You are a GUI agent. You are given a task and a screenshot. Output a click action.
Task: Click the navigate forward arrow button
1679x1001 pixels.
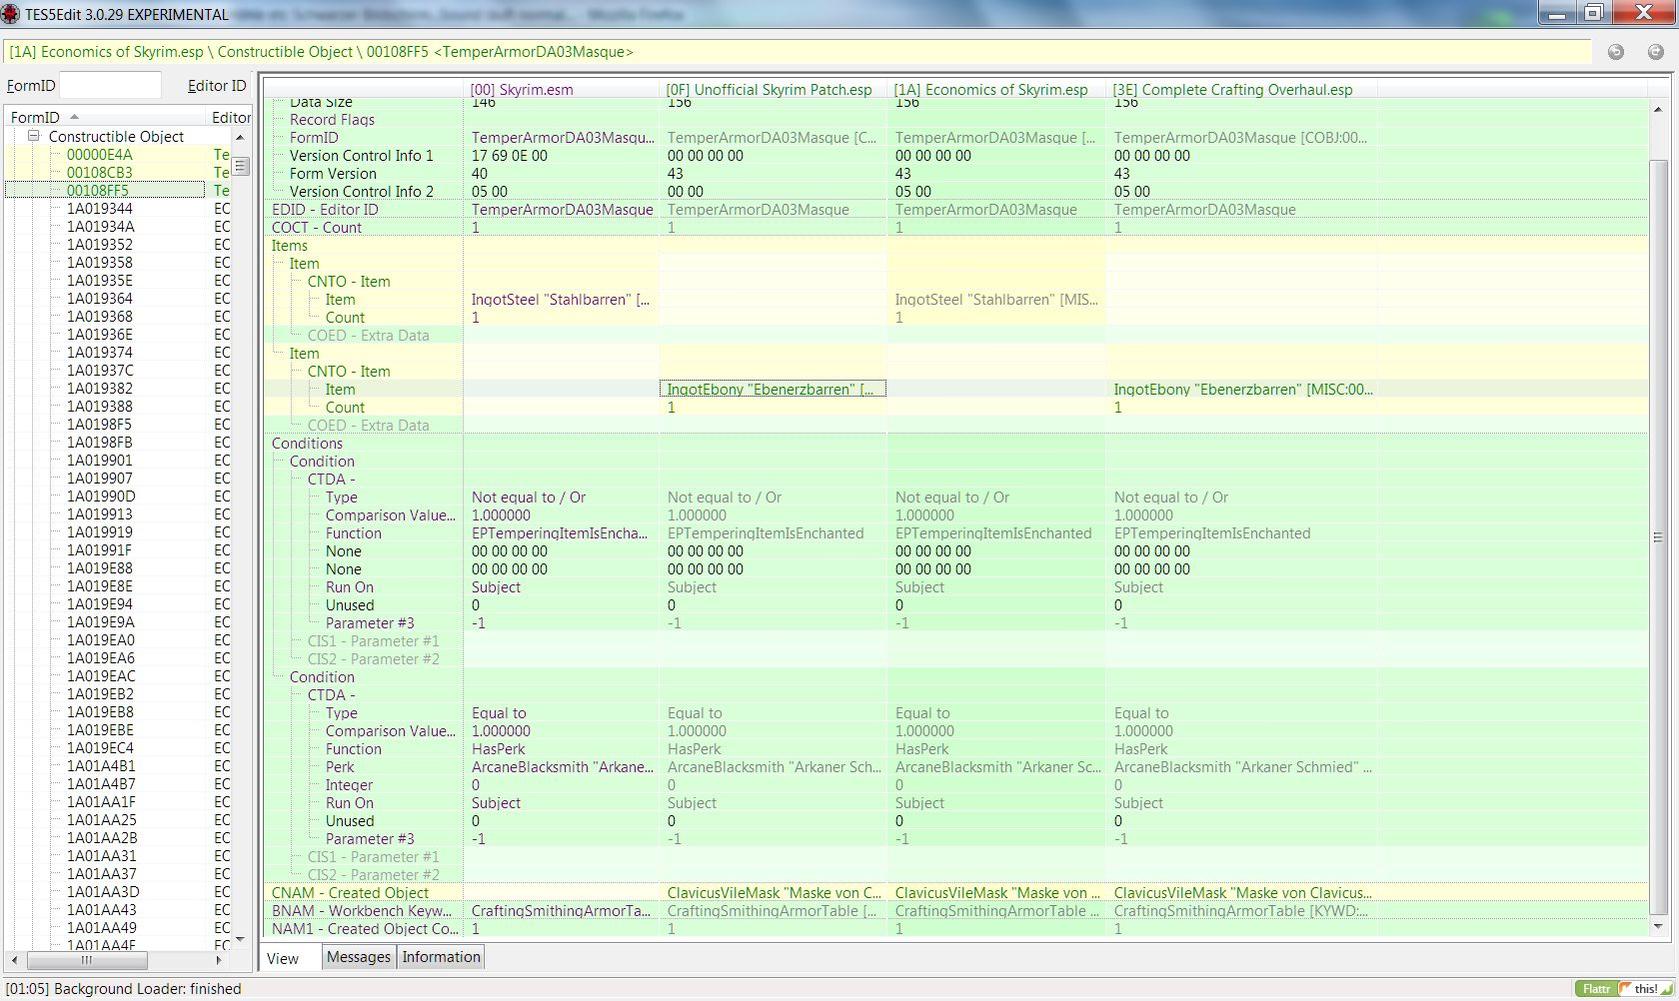point(1655,52)
